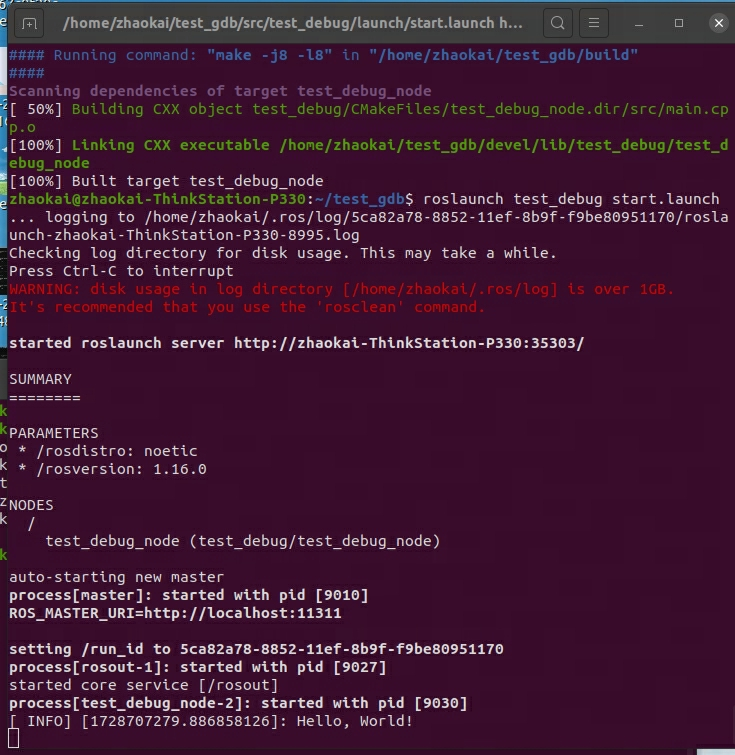
Task: Click the "auto-starting new master" line
Action: [117, 577]
